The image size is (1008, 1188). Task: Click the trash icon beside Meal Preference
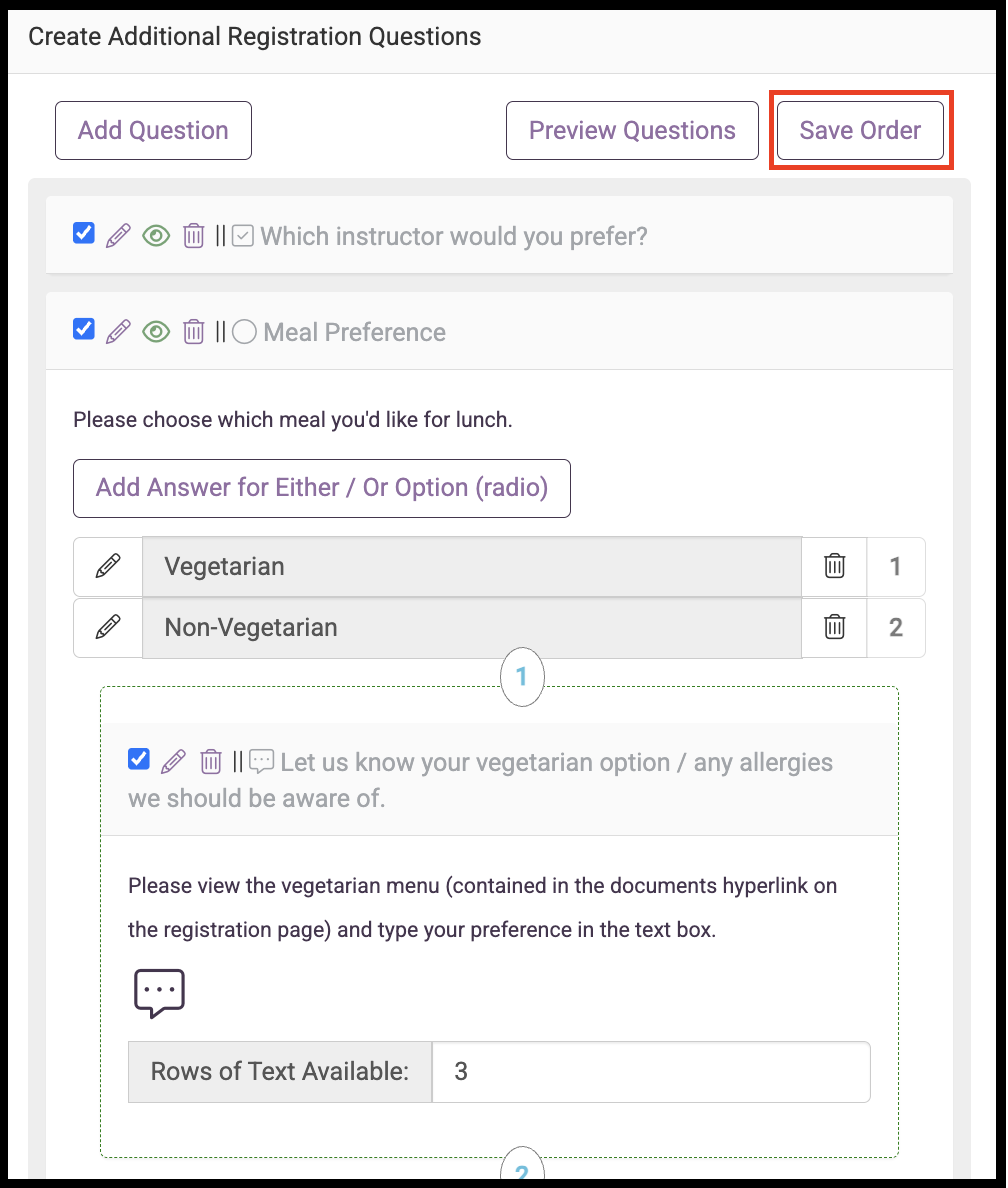click(x=193, y=332)
